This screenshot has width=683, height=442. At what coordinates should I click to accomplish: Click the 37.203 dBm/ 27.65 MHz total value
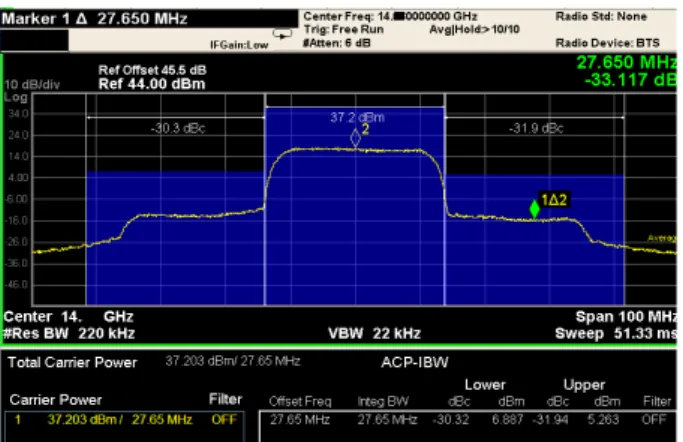coord(233,361)
